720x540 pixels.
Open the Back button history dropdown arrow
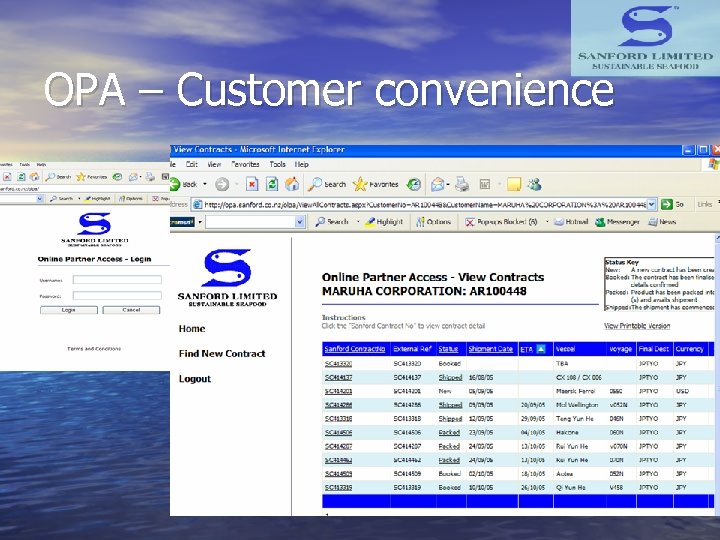[x=205, y=185]
